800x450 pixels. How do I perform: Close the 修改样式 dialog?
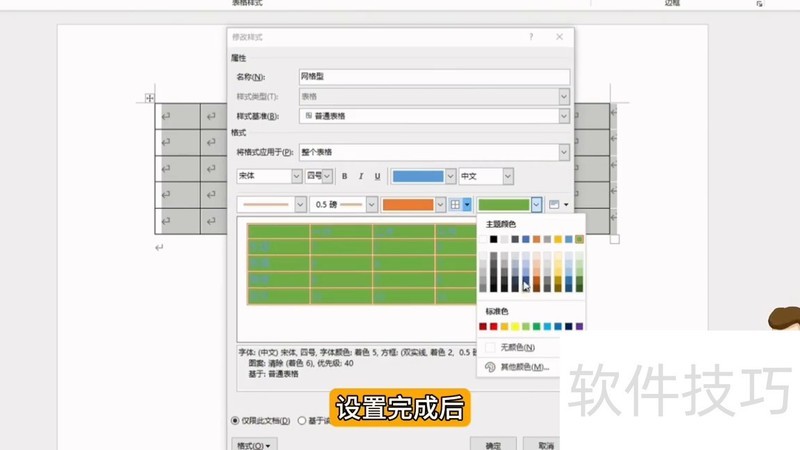(560, 37)
